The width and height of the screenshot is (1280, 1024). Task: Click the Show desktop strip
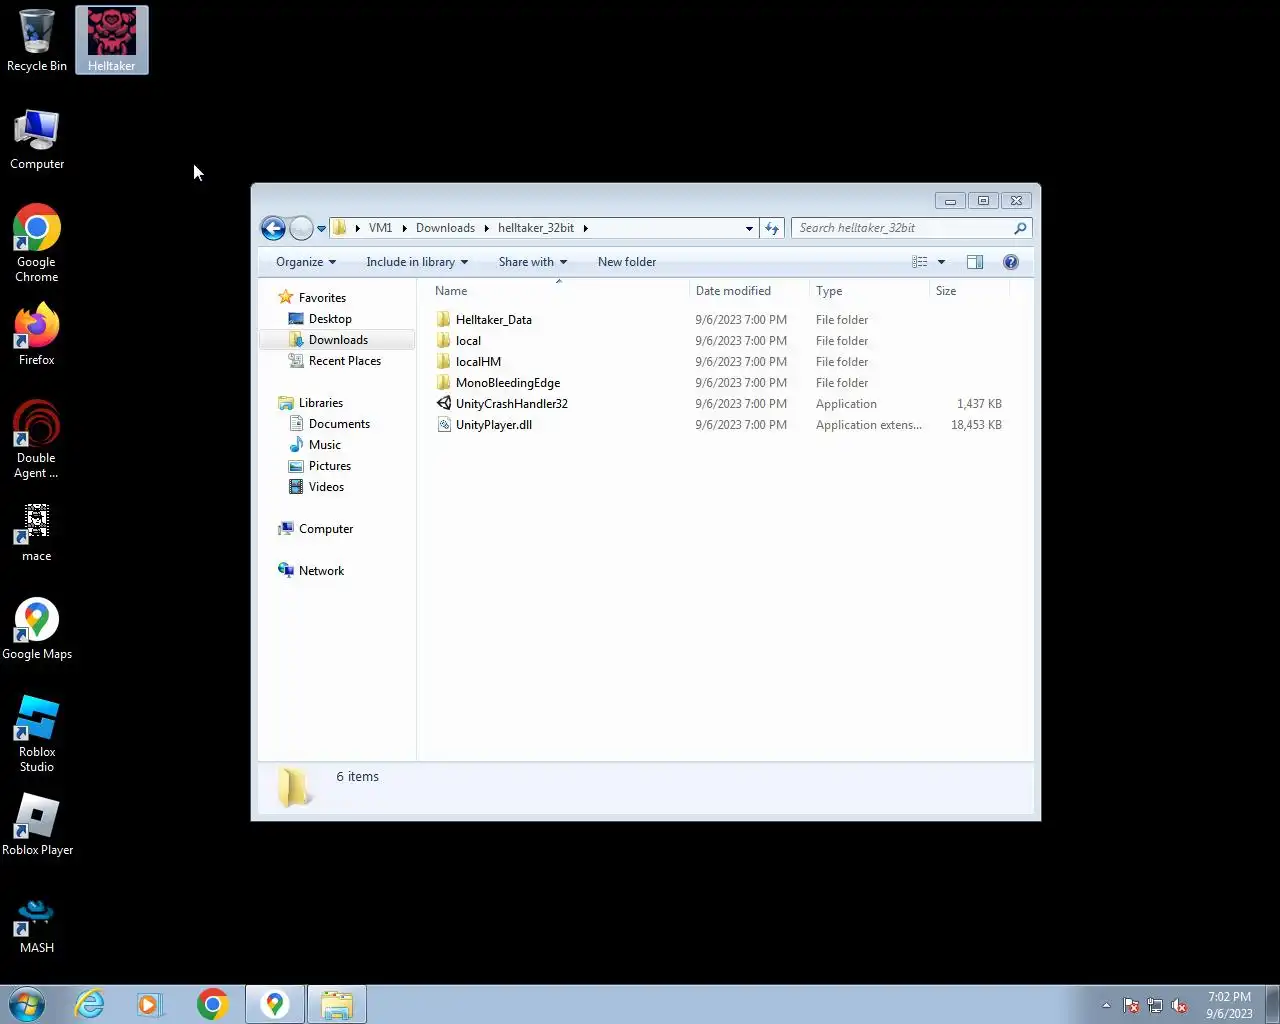(1272, 1004)
